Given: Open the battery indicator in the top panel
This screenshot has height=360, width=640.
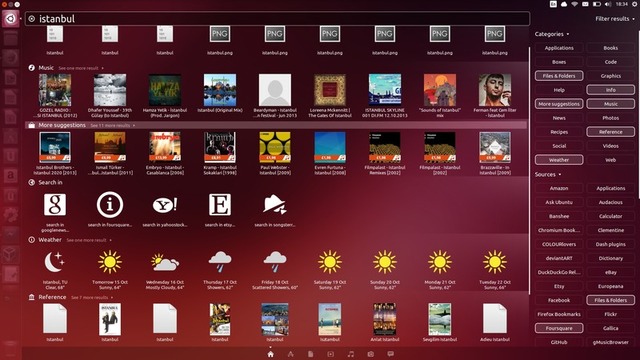Looking at the screenshot, I should 596,4.
